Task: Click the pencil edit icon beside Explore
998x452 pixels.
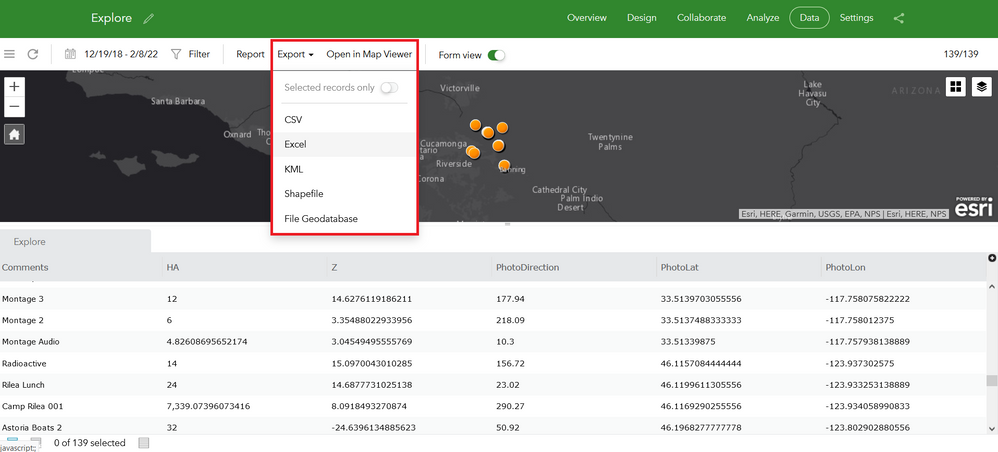Action: pos(149,18)
